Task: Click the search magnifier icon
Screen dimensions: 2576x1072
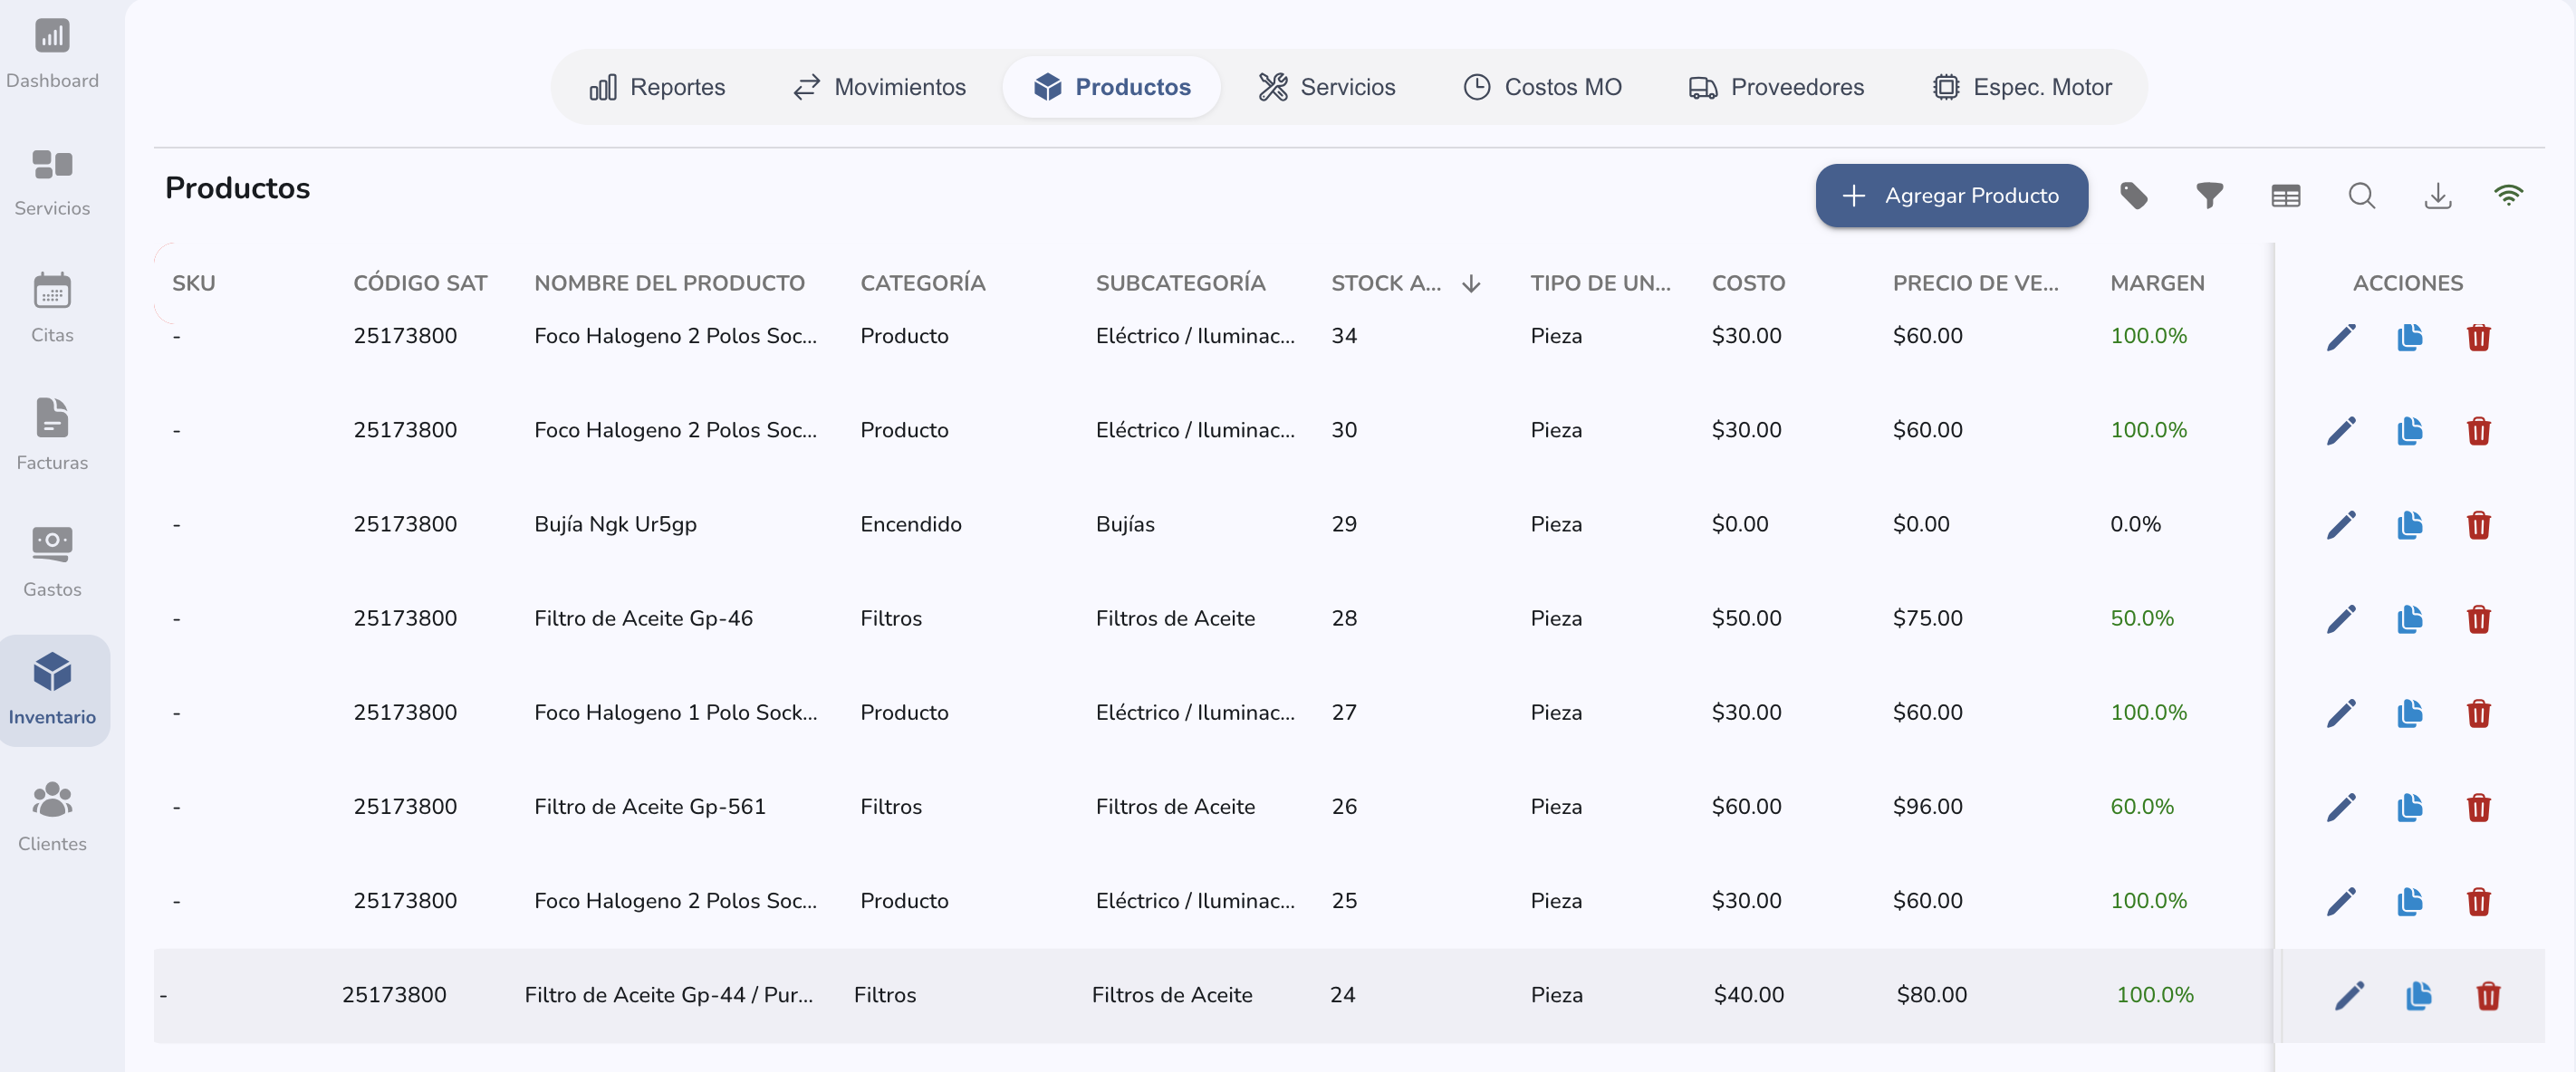Action: tap(2361, 195)
